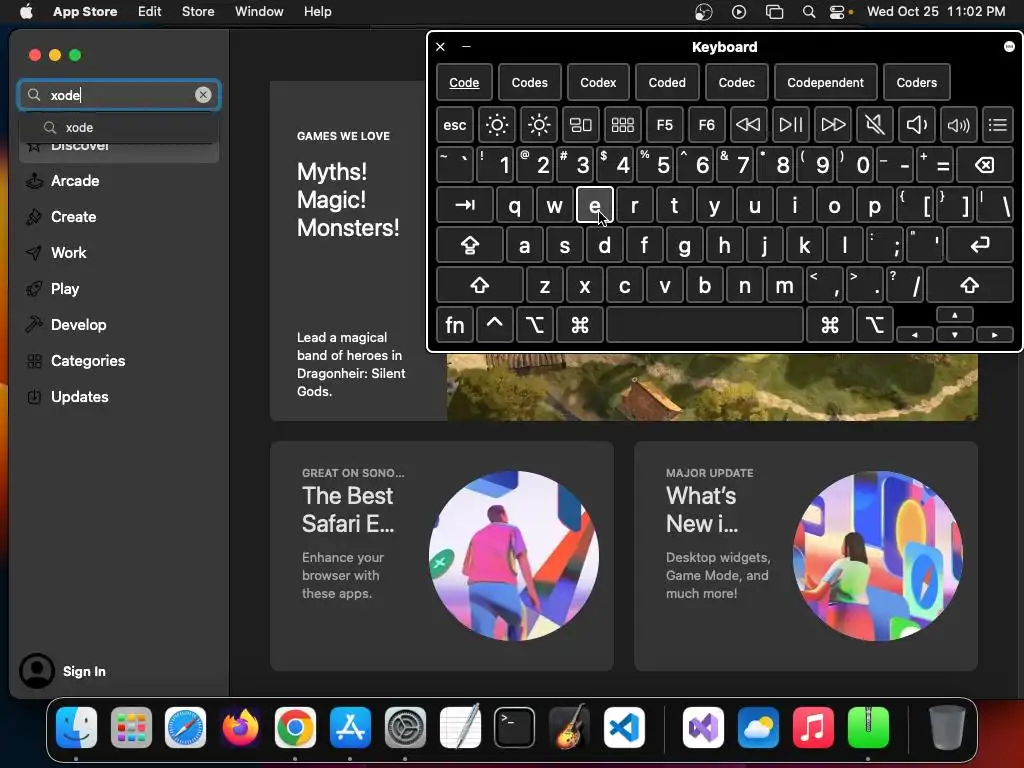Viewport: 1024px width, 768px height.
Task: Clear the App Store search field
Action: click(x=203, y=95)
